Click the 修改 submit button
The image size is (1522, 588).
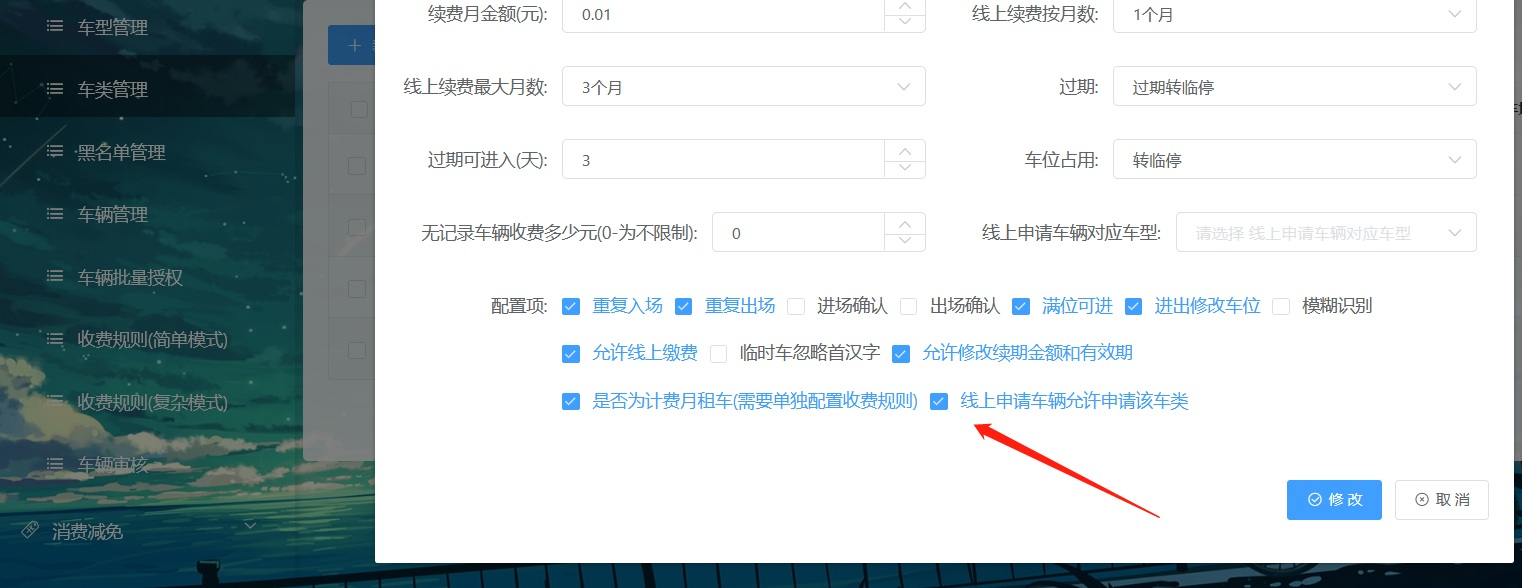(1334, 500)
